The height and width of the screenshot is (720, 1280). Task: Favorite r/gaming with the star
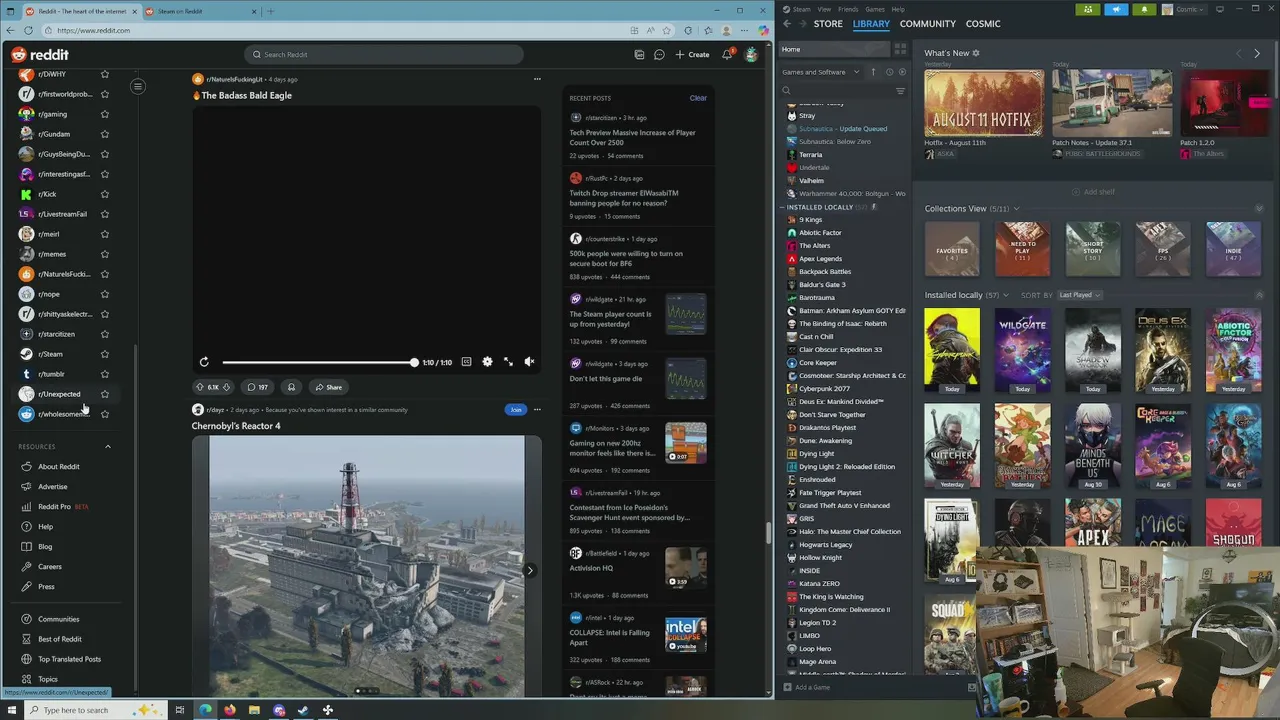104,114
